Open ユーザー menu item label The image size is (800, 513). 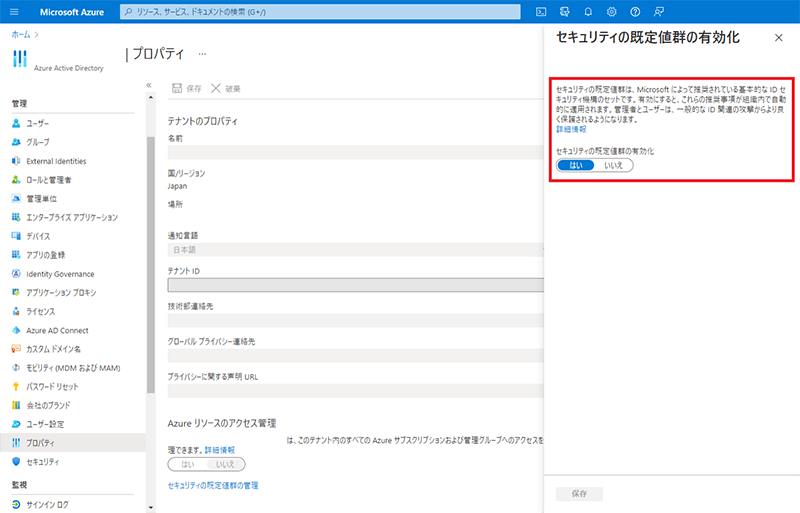(x=38, y=123)
